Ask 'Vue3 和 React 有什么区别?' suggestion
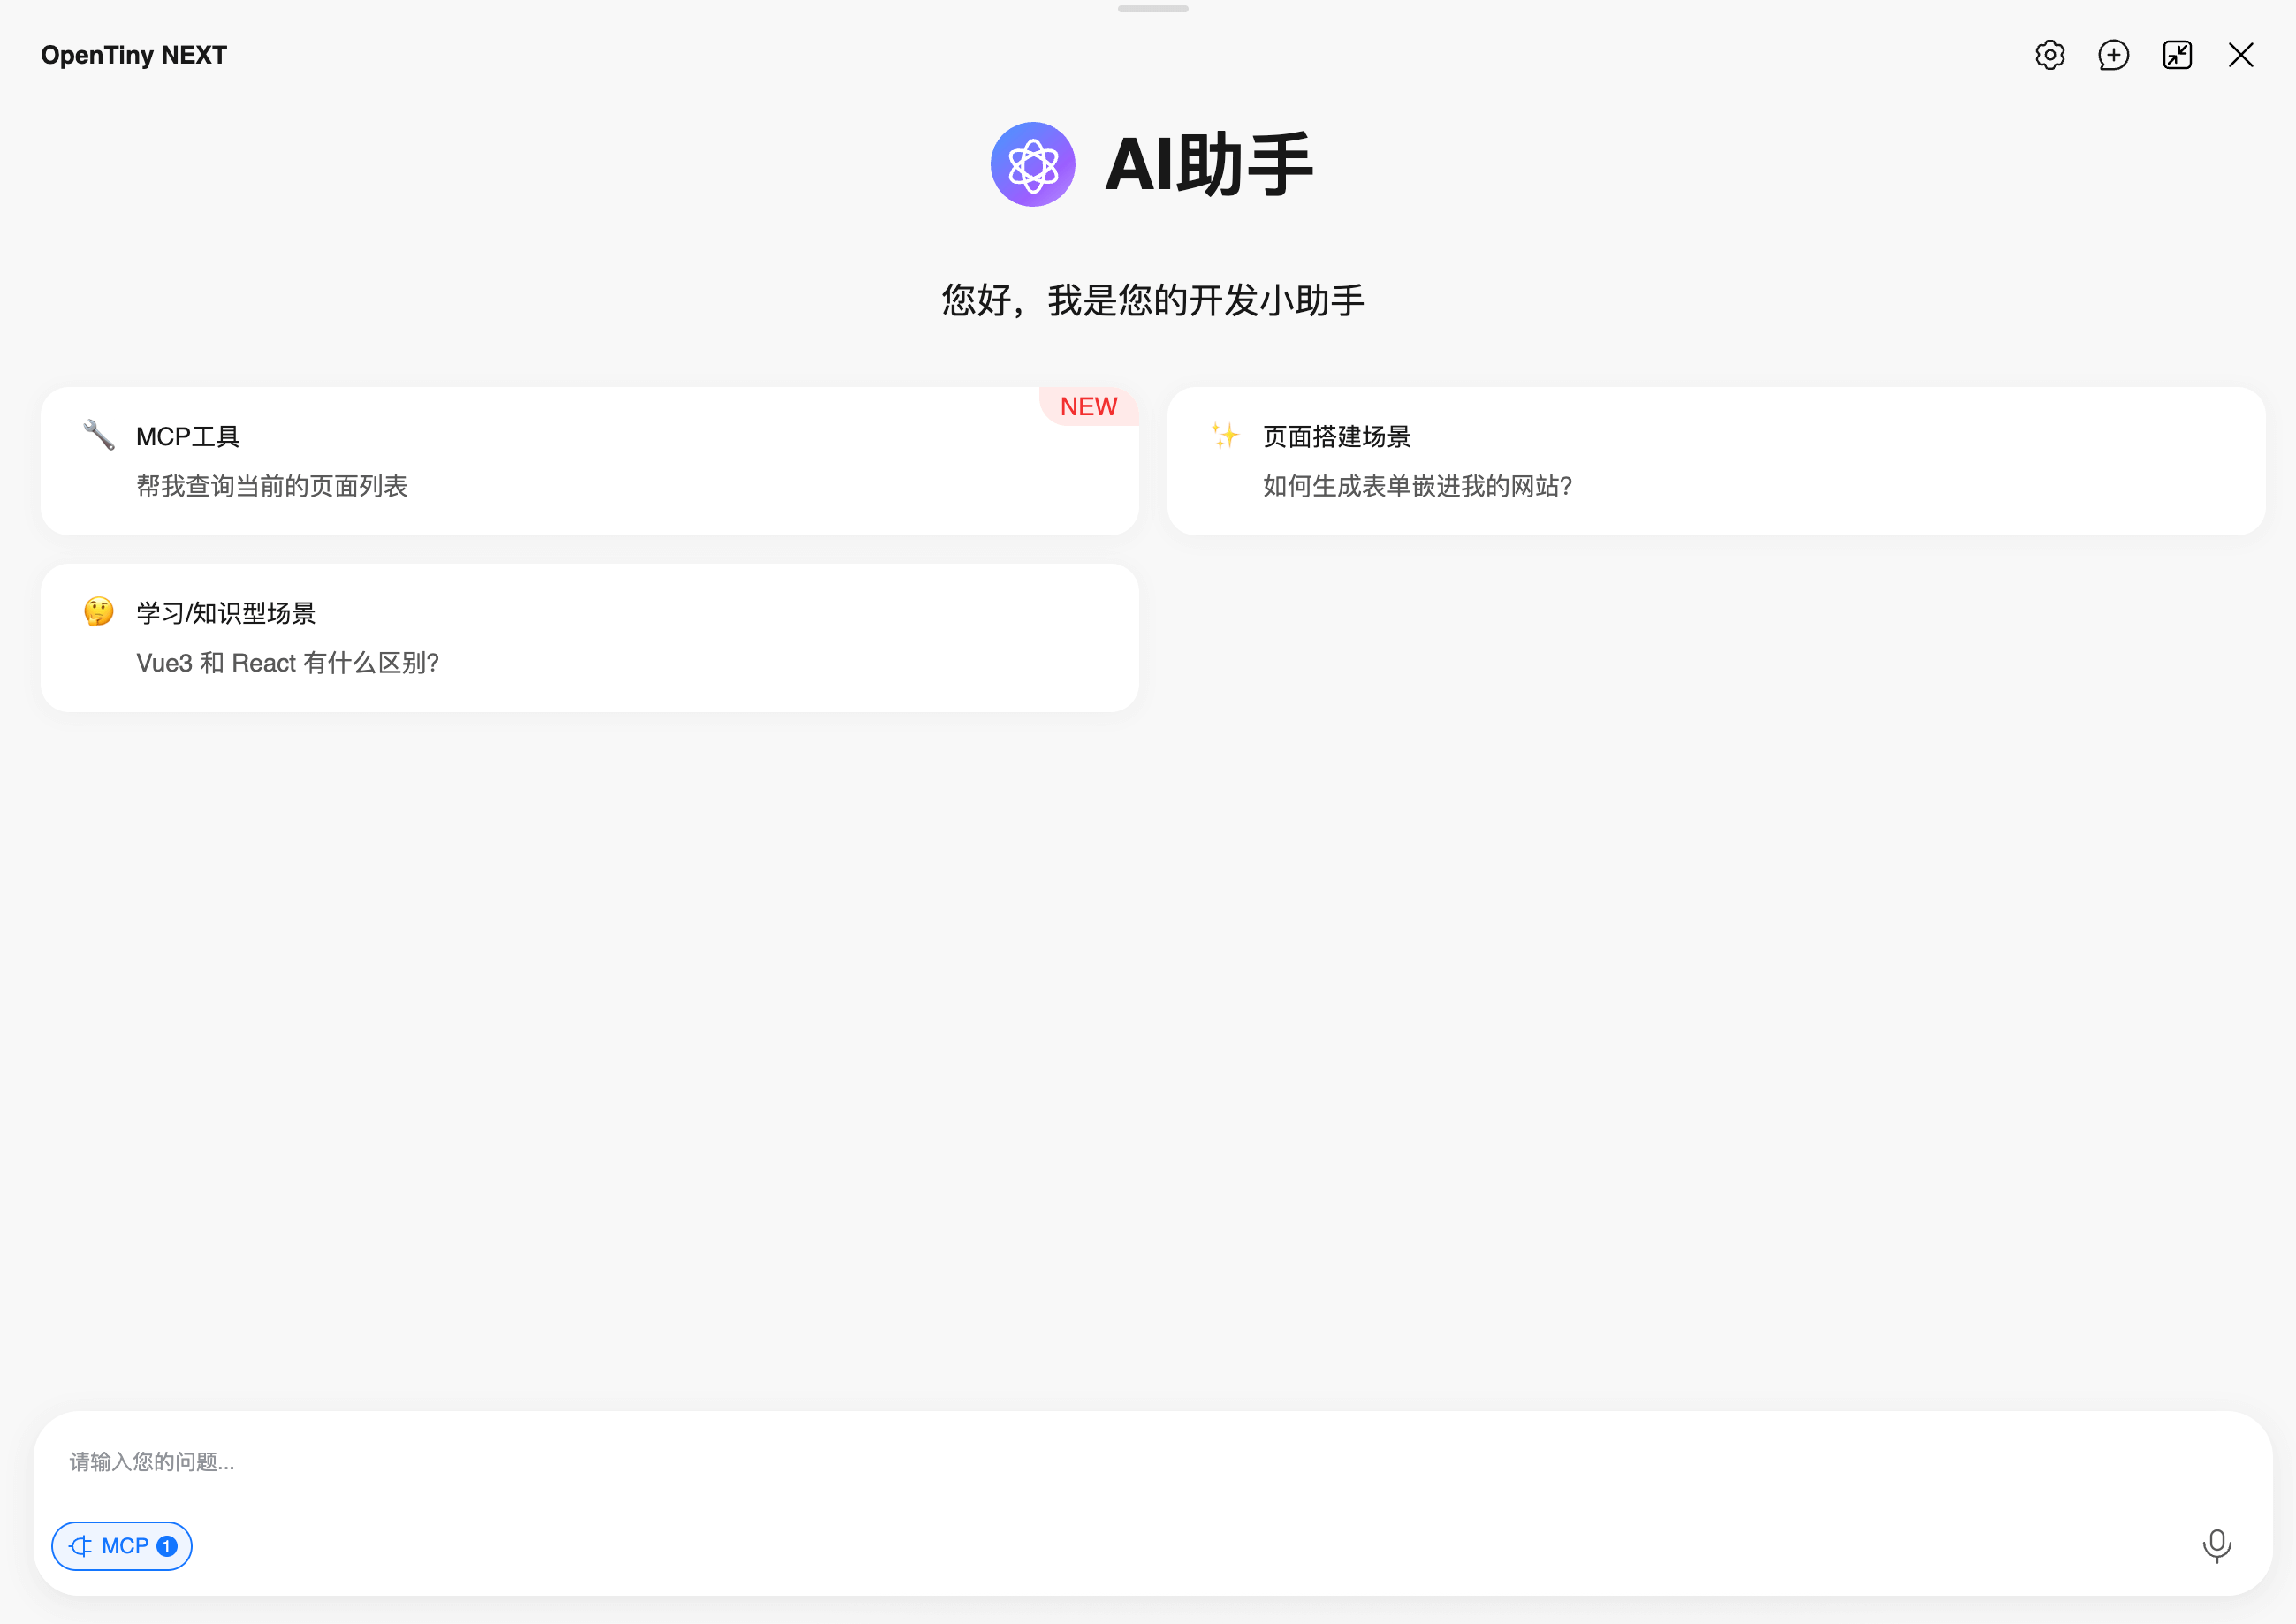This screenshot has width=2296, height=1624. click(x=287, y=662)
